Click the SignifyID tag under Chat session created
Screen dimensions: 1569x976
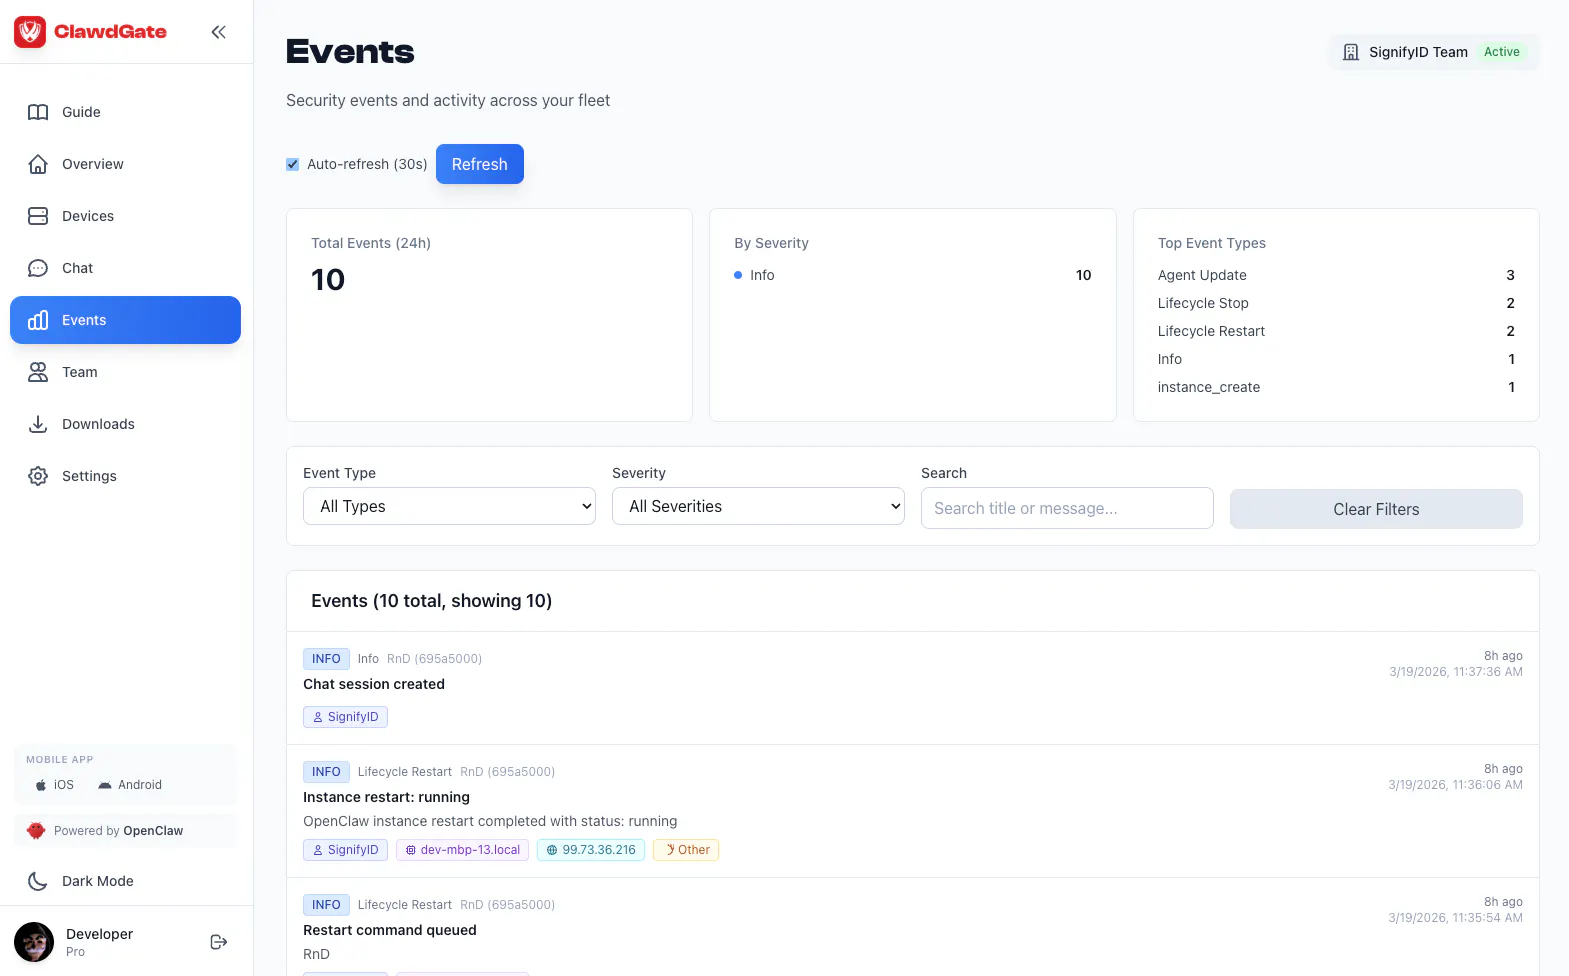(x=345, y=717)
